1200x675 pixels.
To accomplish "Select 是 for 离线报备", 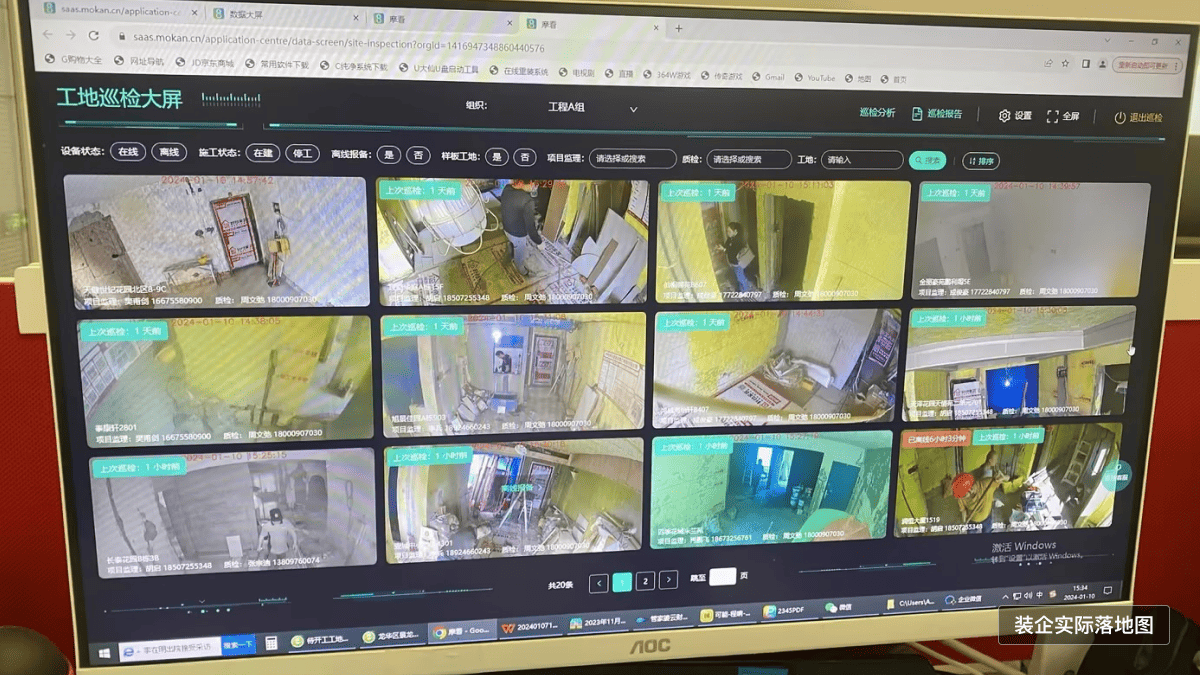I will coord(390,155).
